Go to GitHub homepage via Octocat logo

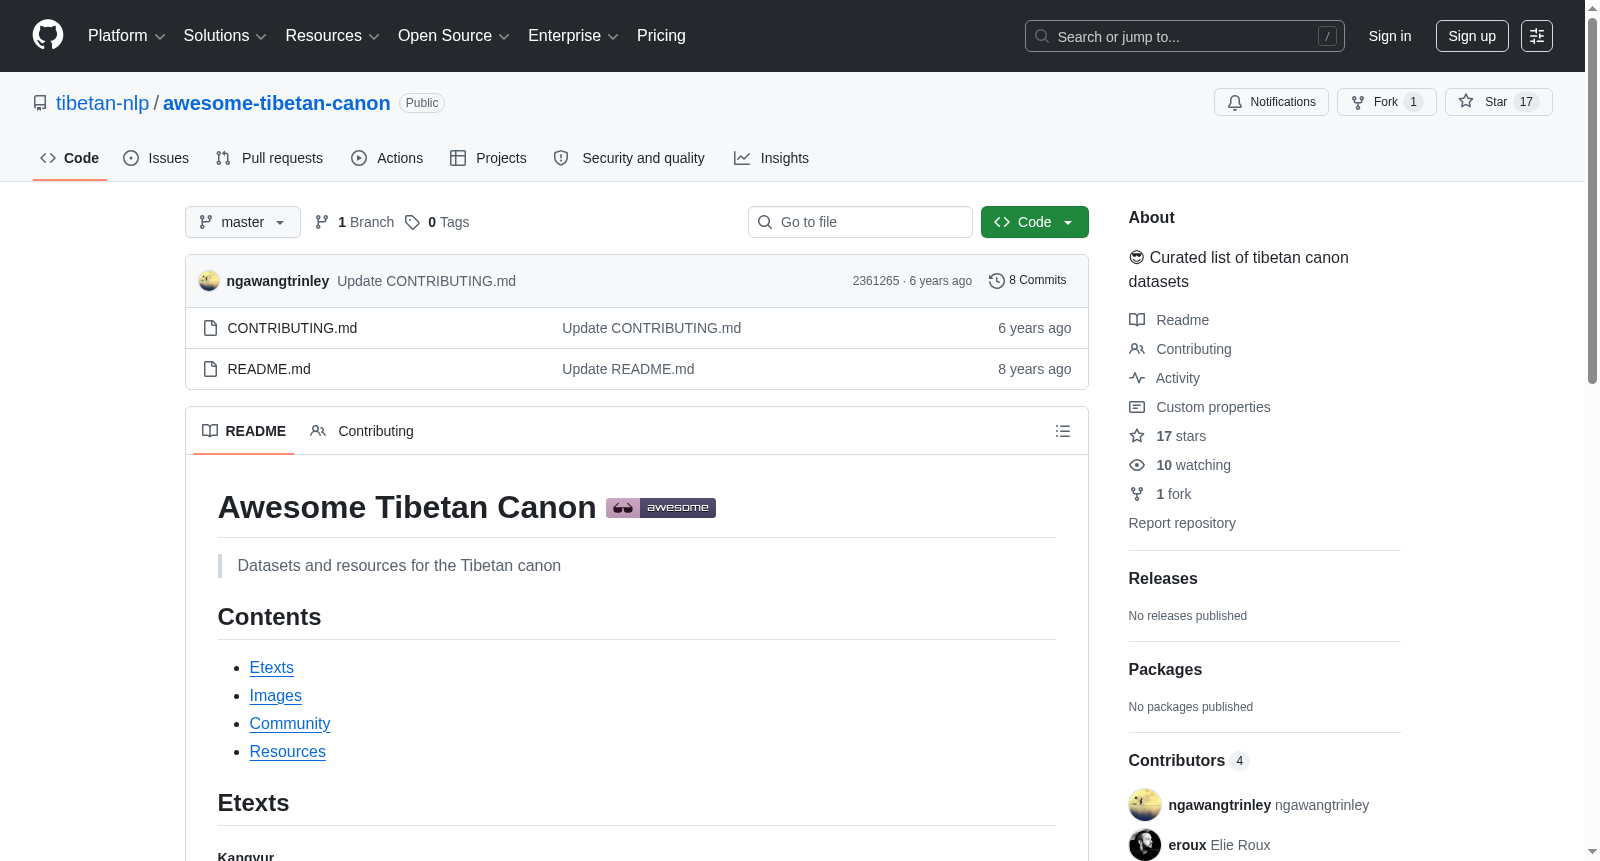48,36
